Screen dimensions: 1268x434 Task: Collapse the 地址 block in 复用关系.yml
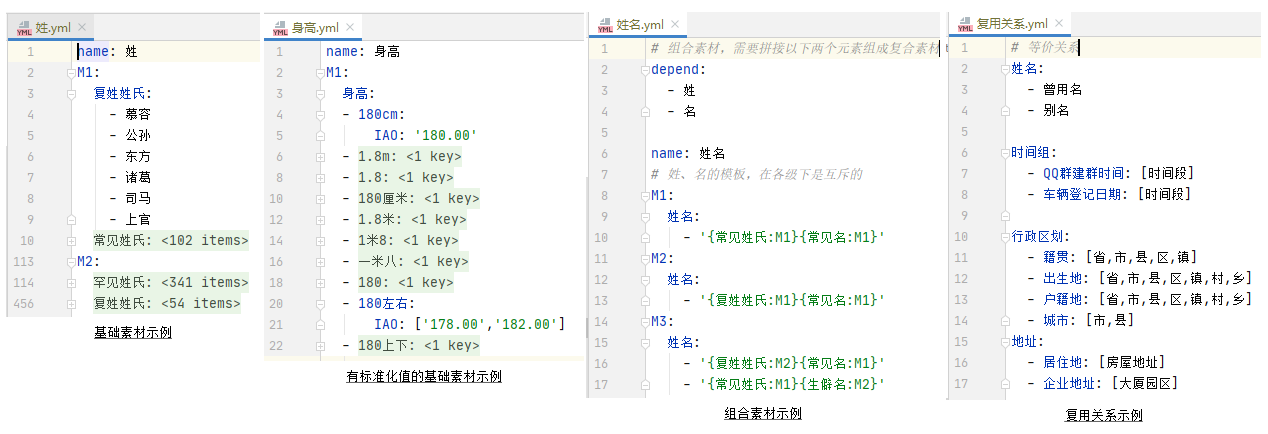[1004, 341]
